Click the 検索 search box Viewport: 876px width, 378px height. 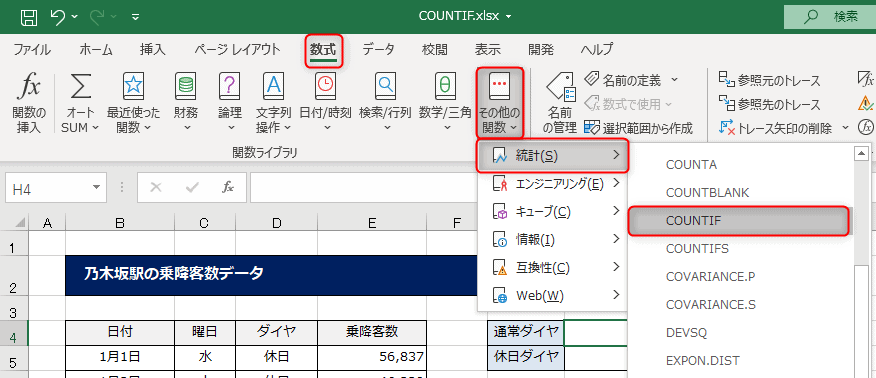pos(830,16)
